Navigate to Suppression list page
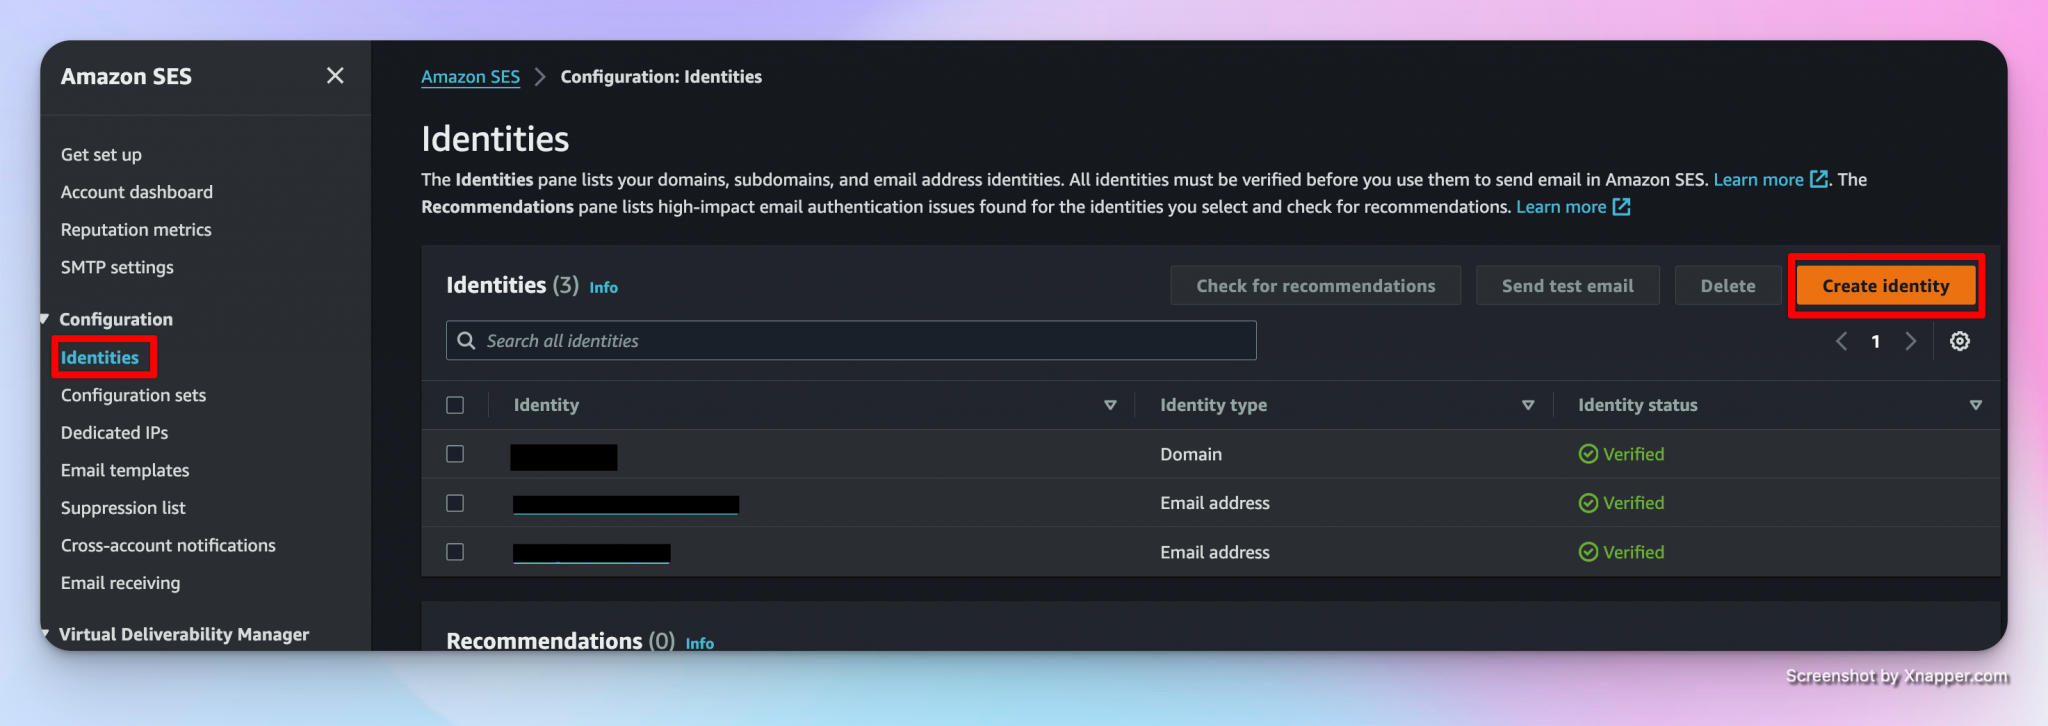Screen dimensions: 2048x726 click(123, 508)
